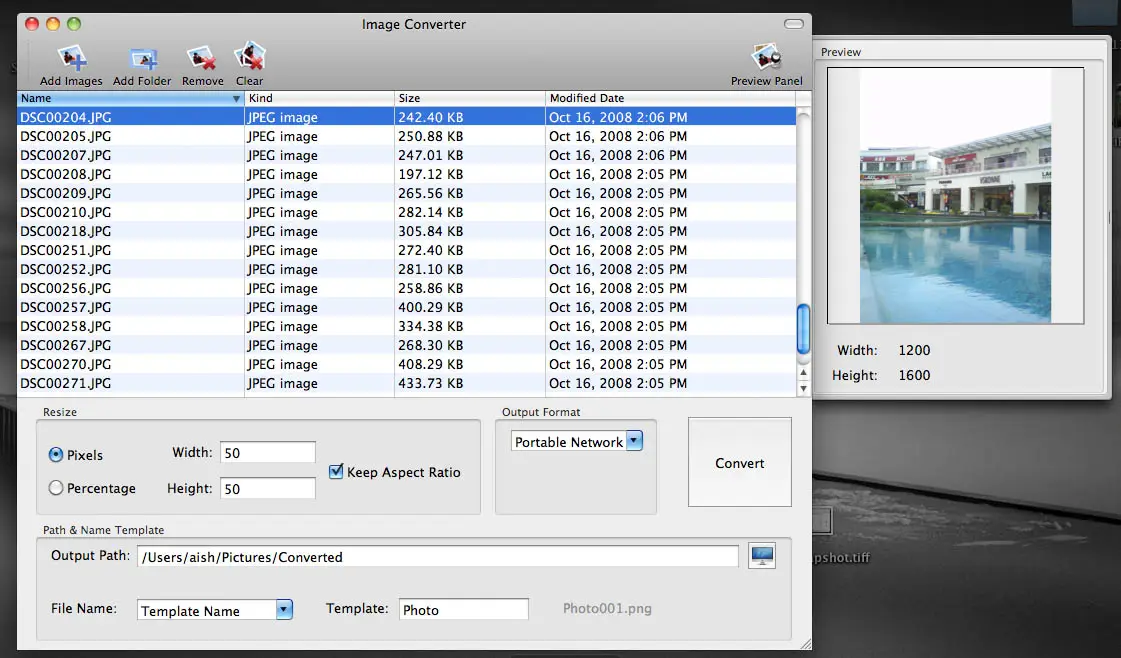The height and width of the screenshot is (658, 1121).
Task: Select the DSC00207.JPG row
Action: coord(406,155)
